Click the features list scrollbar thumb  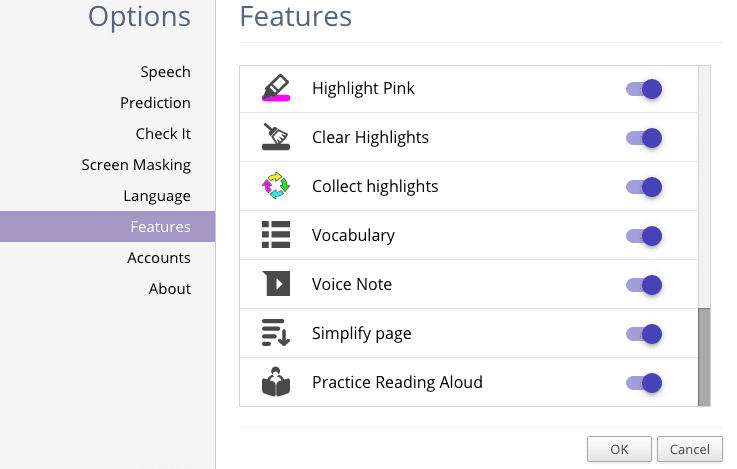tap(704, 357)
